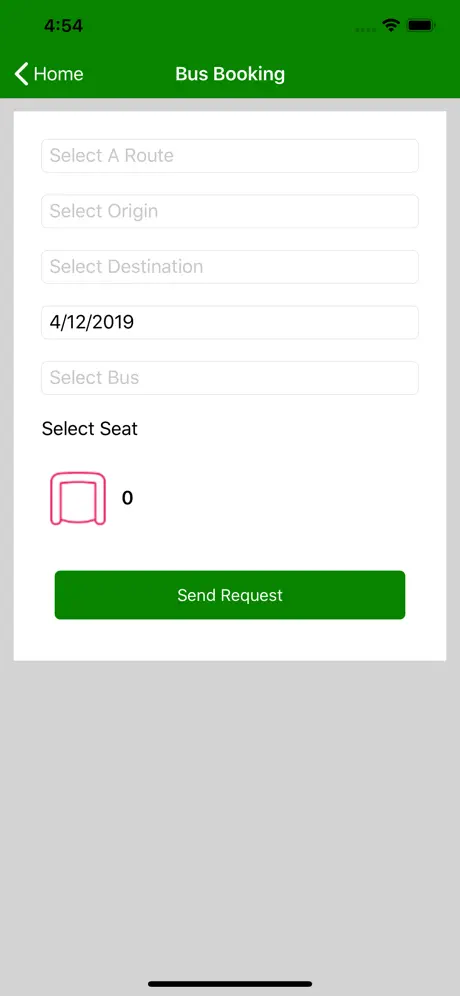460x996 pixels.
Task: Tap the battery status icon
Action: pos(421,25)
